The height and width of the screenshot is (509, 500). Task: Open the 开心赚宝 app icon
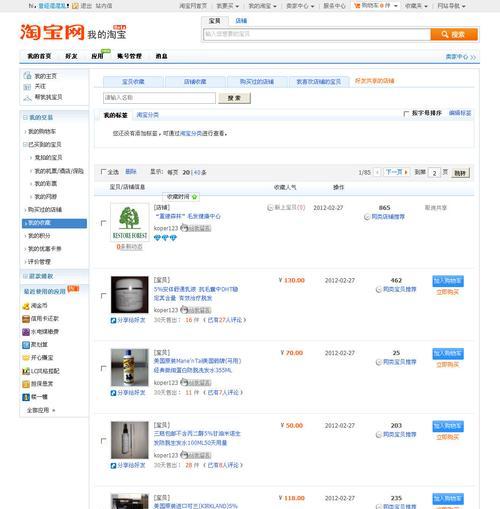pyautogui.click(x=26, y=358)
